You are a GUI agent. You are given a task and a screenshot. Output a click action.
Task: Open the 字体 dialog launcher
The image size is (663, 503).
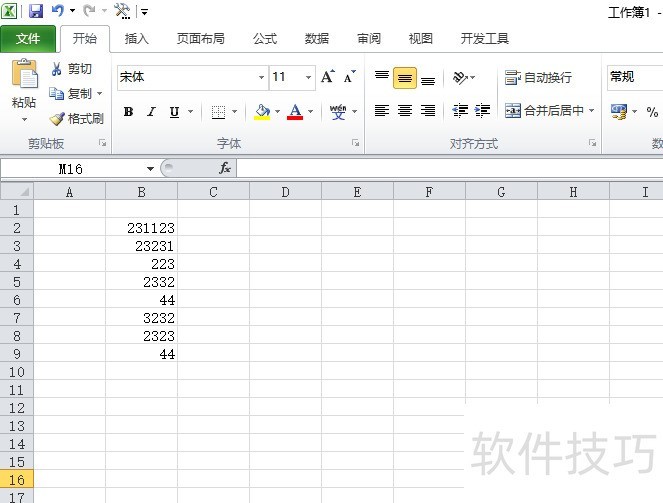[x=356, y=143]
